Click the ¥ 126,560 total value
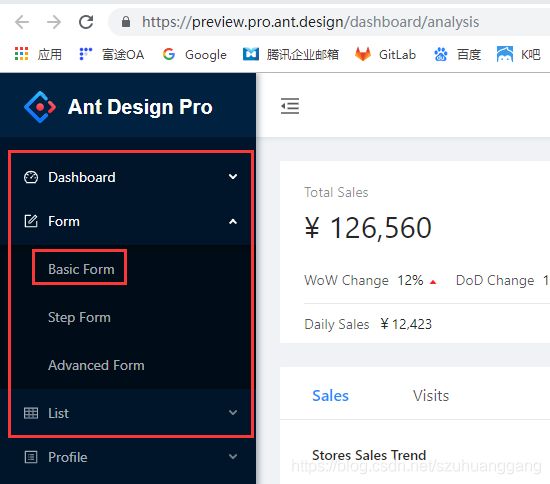 368,228
